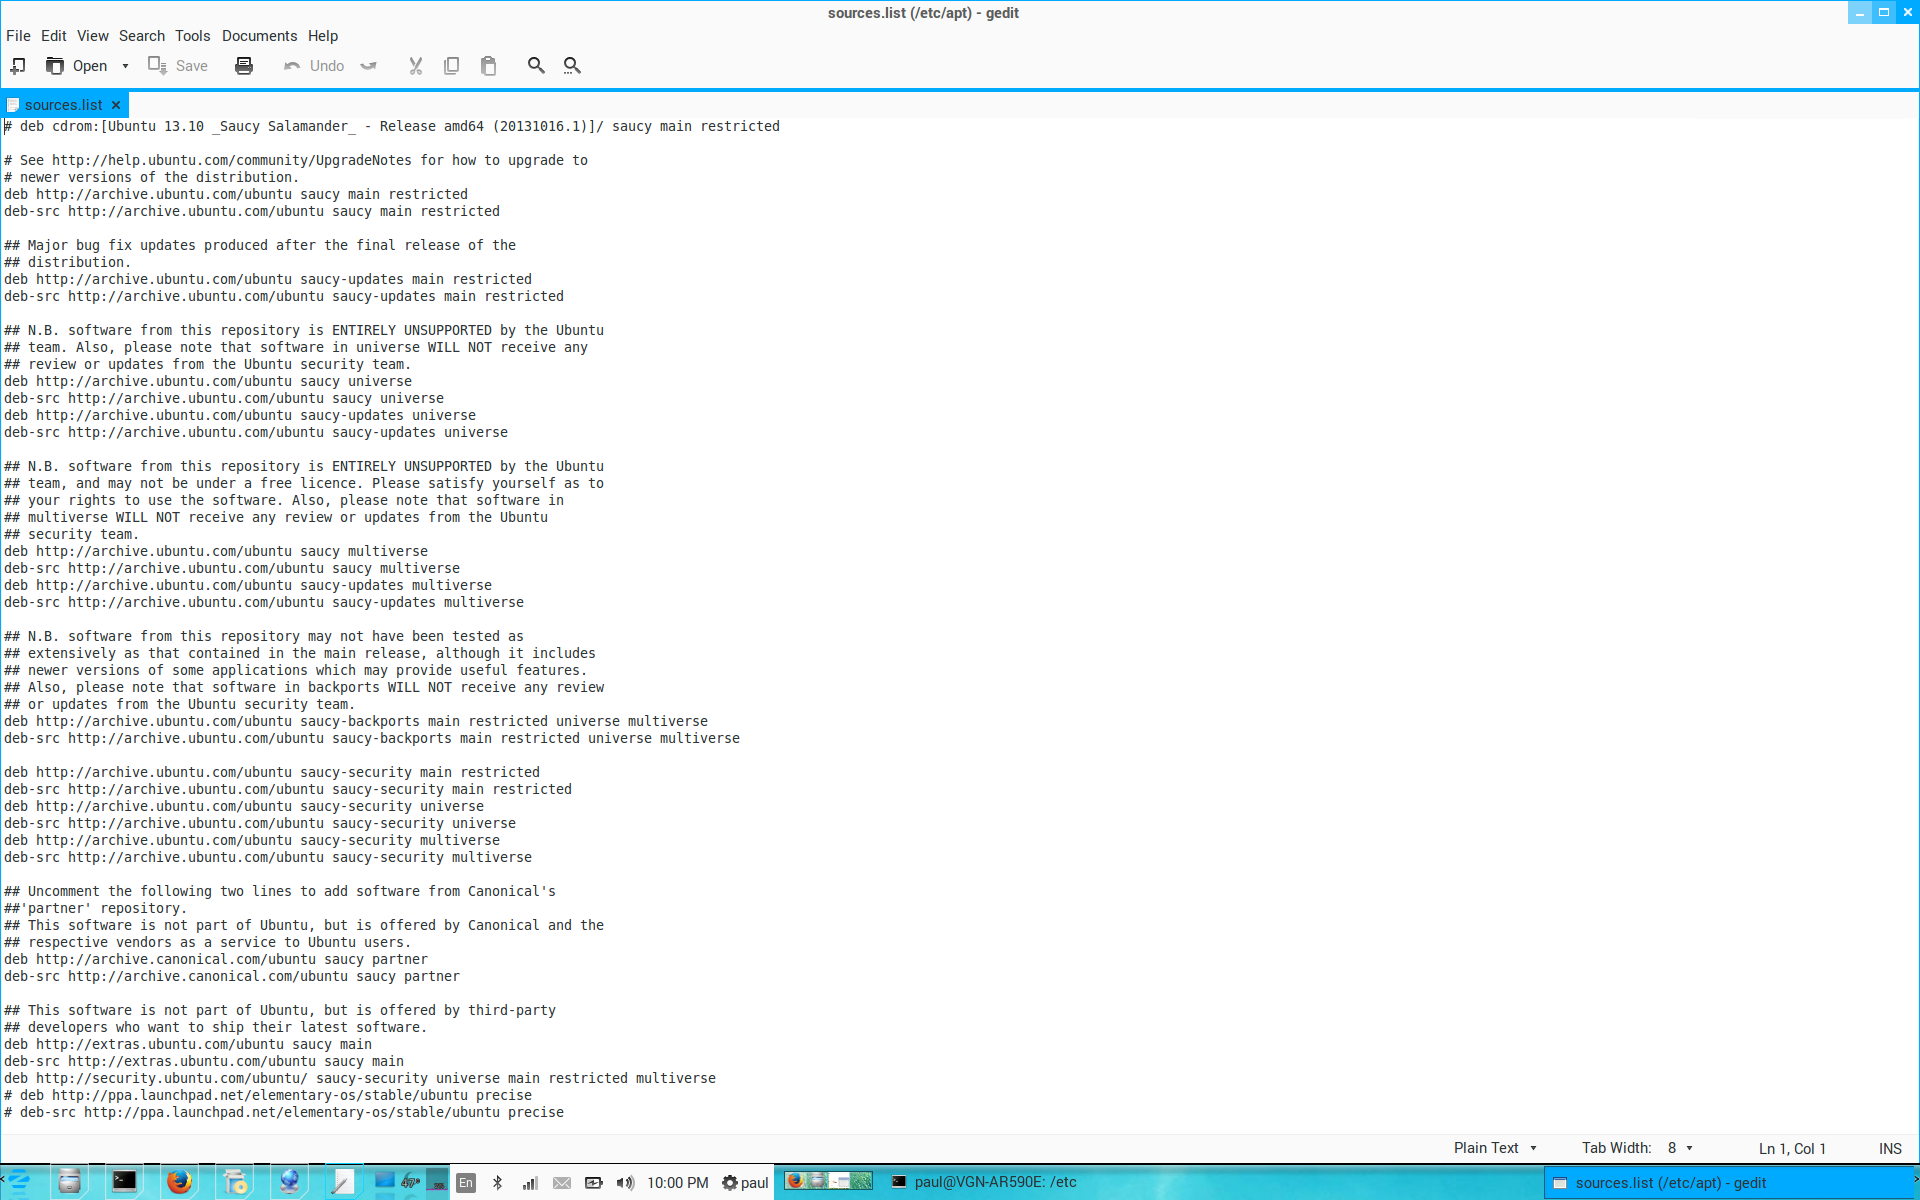Click the Cut scissors icon
The image size is (1920, 1200).
pos(415,66)
